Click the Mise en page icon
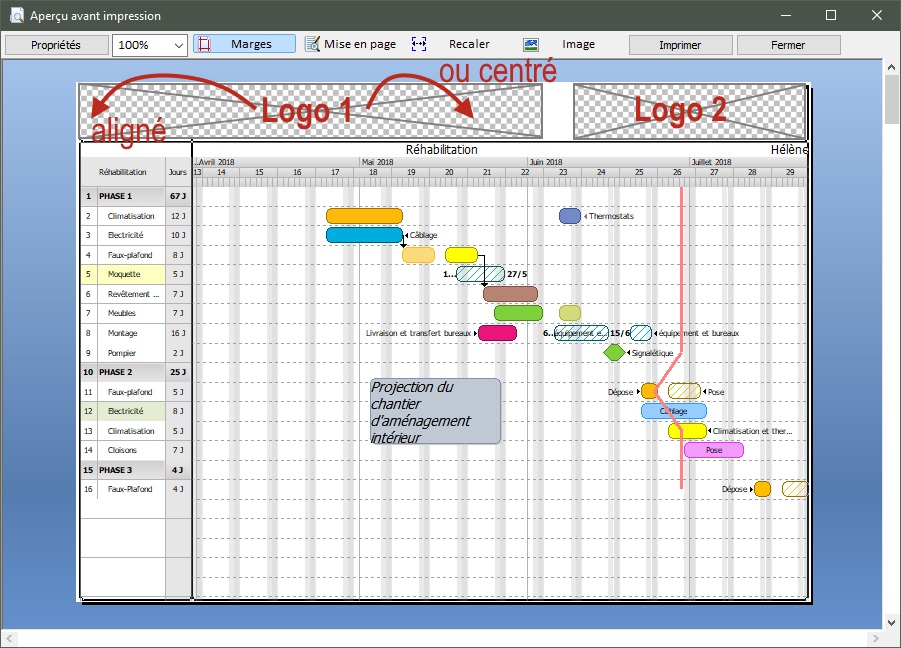This screenshot has width=901, height=648. pyautogui.click(x=313, y=44)
